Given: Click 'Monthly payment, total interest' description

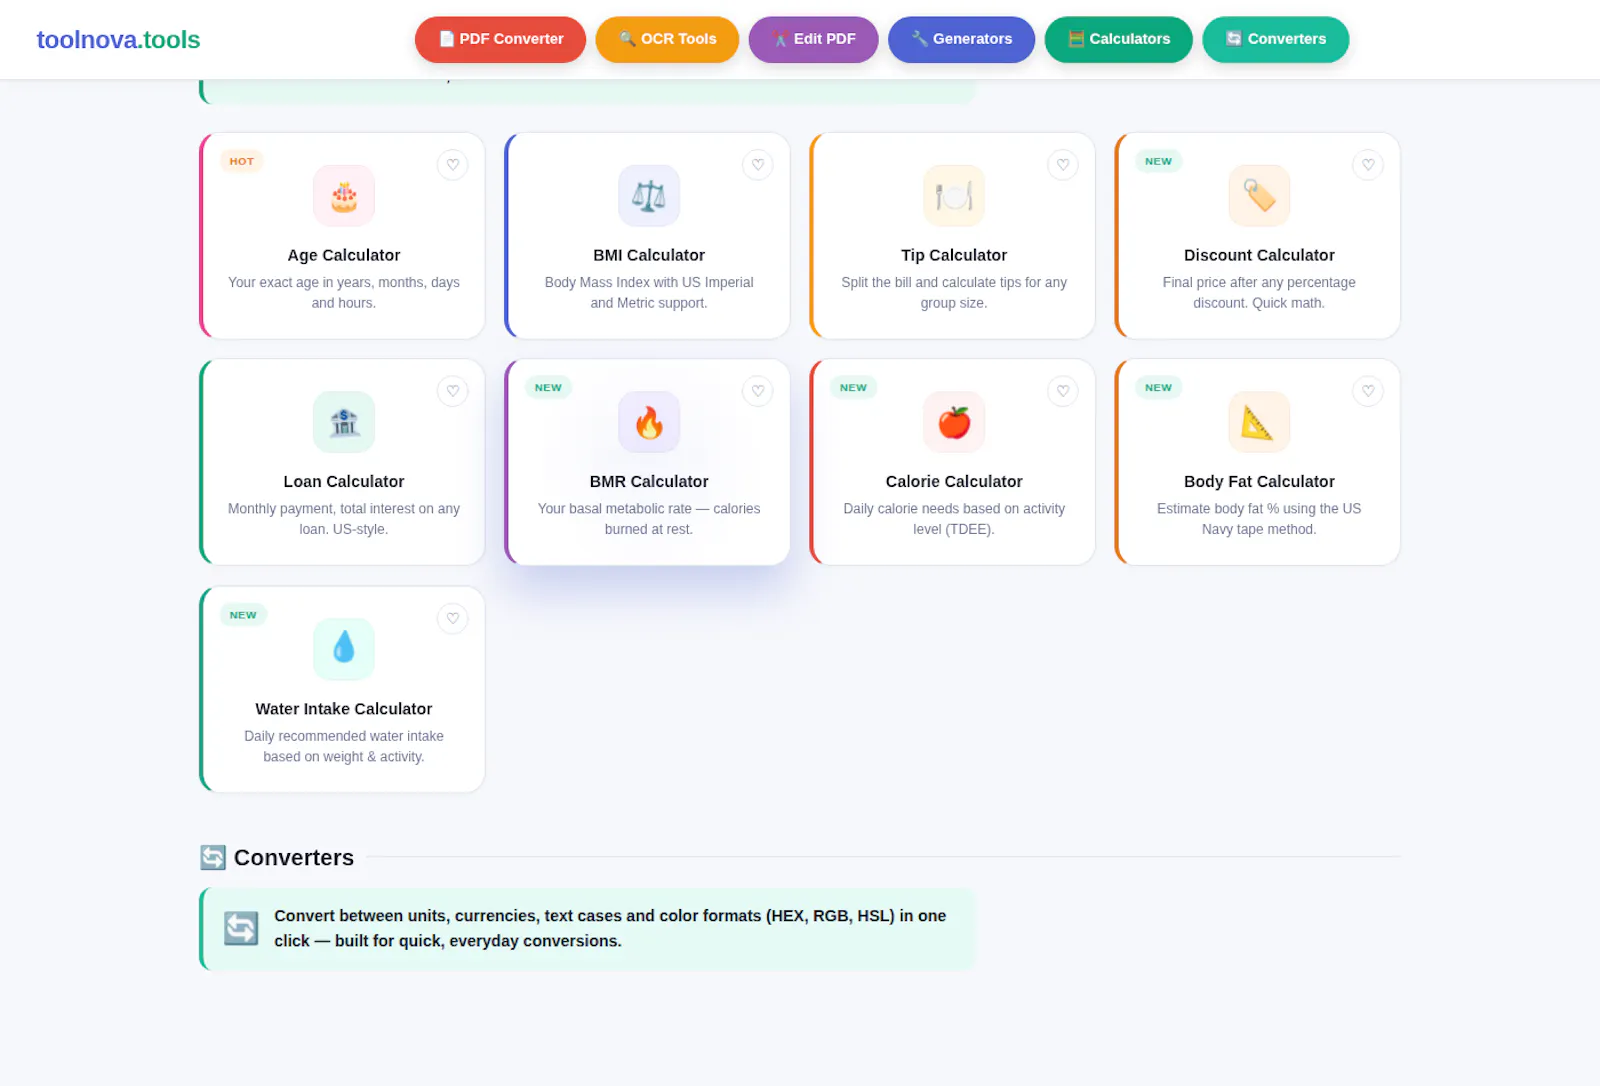Looking at the screenshot, I should tap(344, 518).
